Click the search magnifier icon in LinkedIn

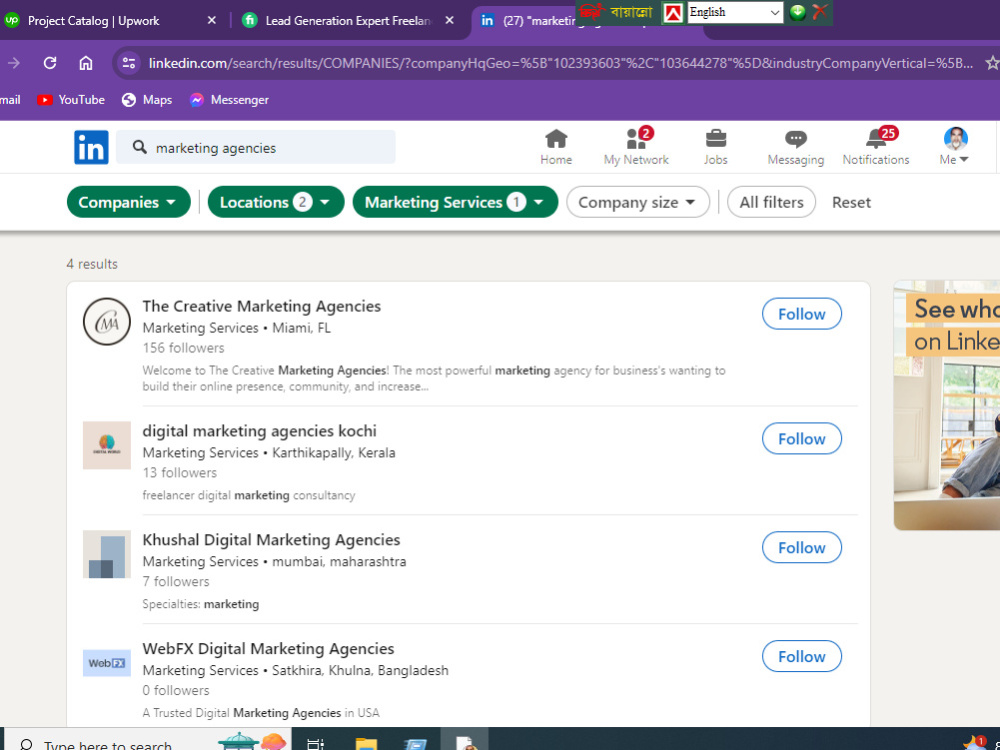pos(140,147)
